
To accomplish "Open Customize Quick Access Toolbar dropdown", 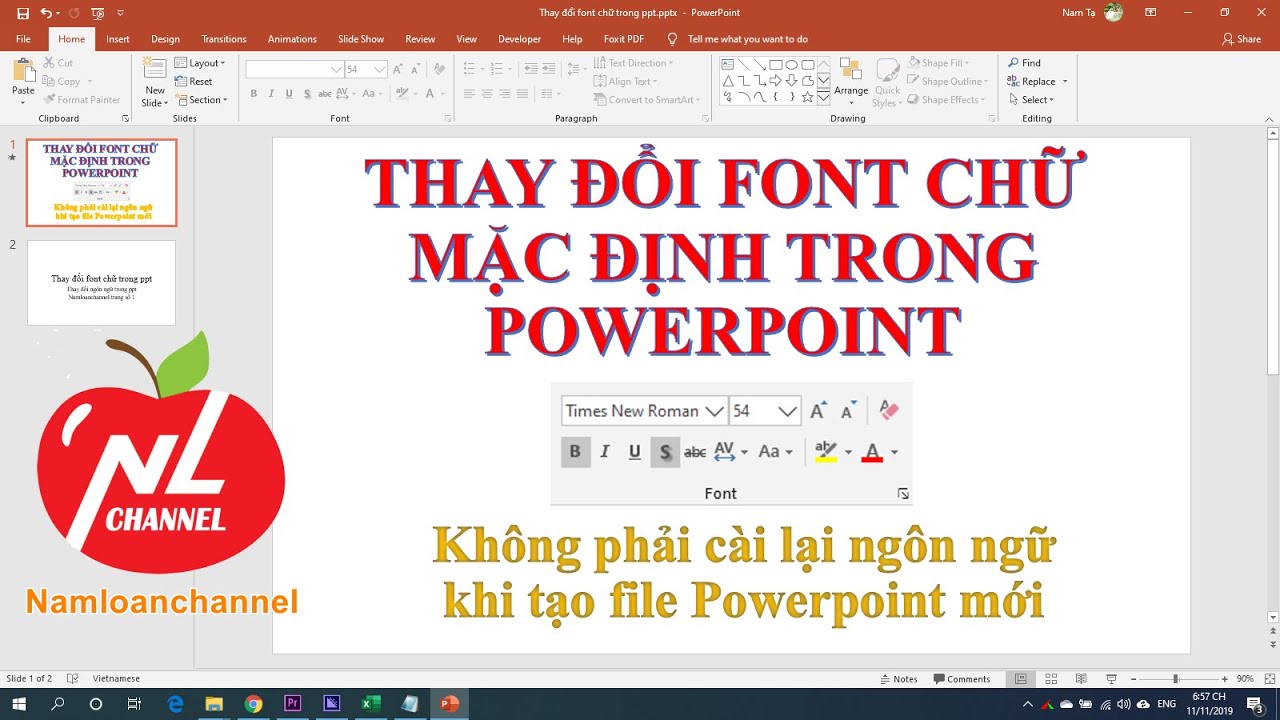I will coord(121,13).
